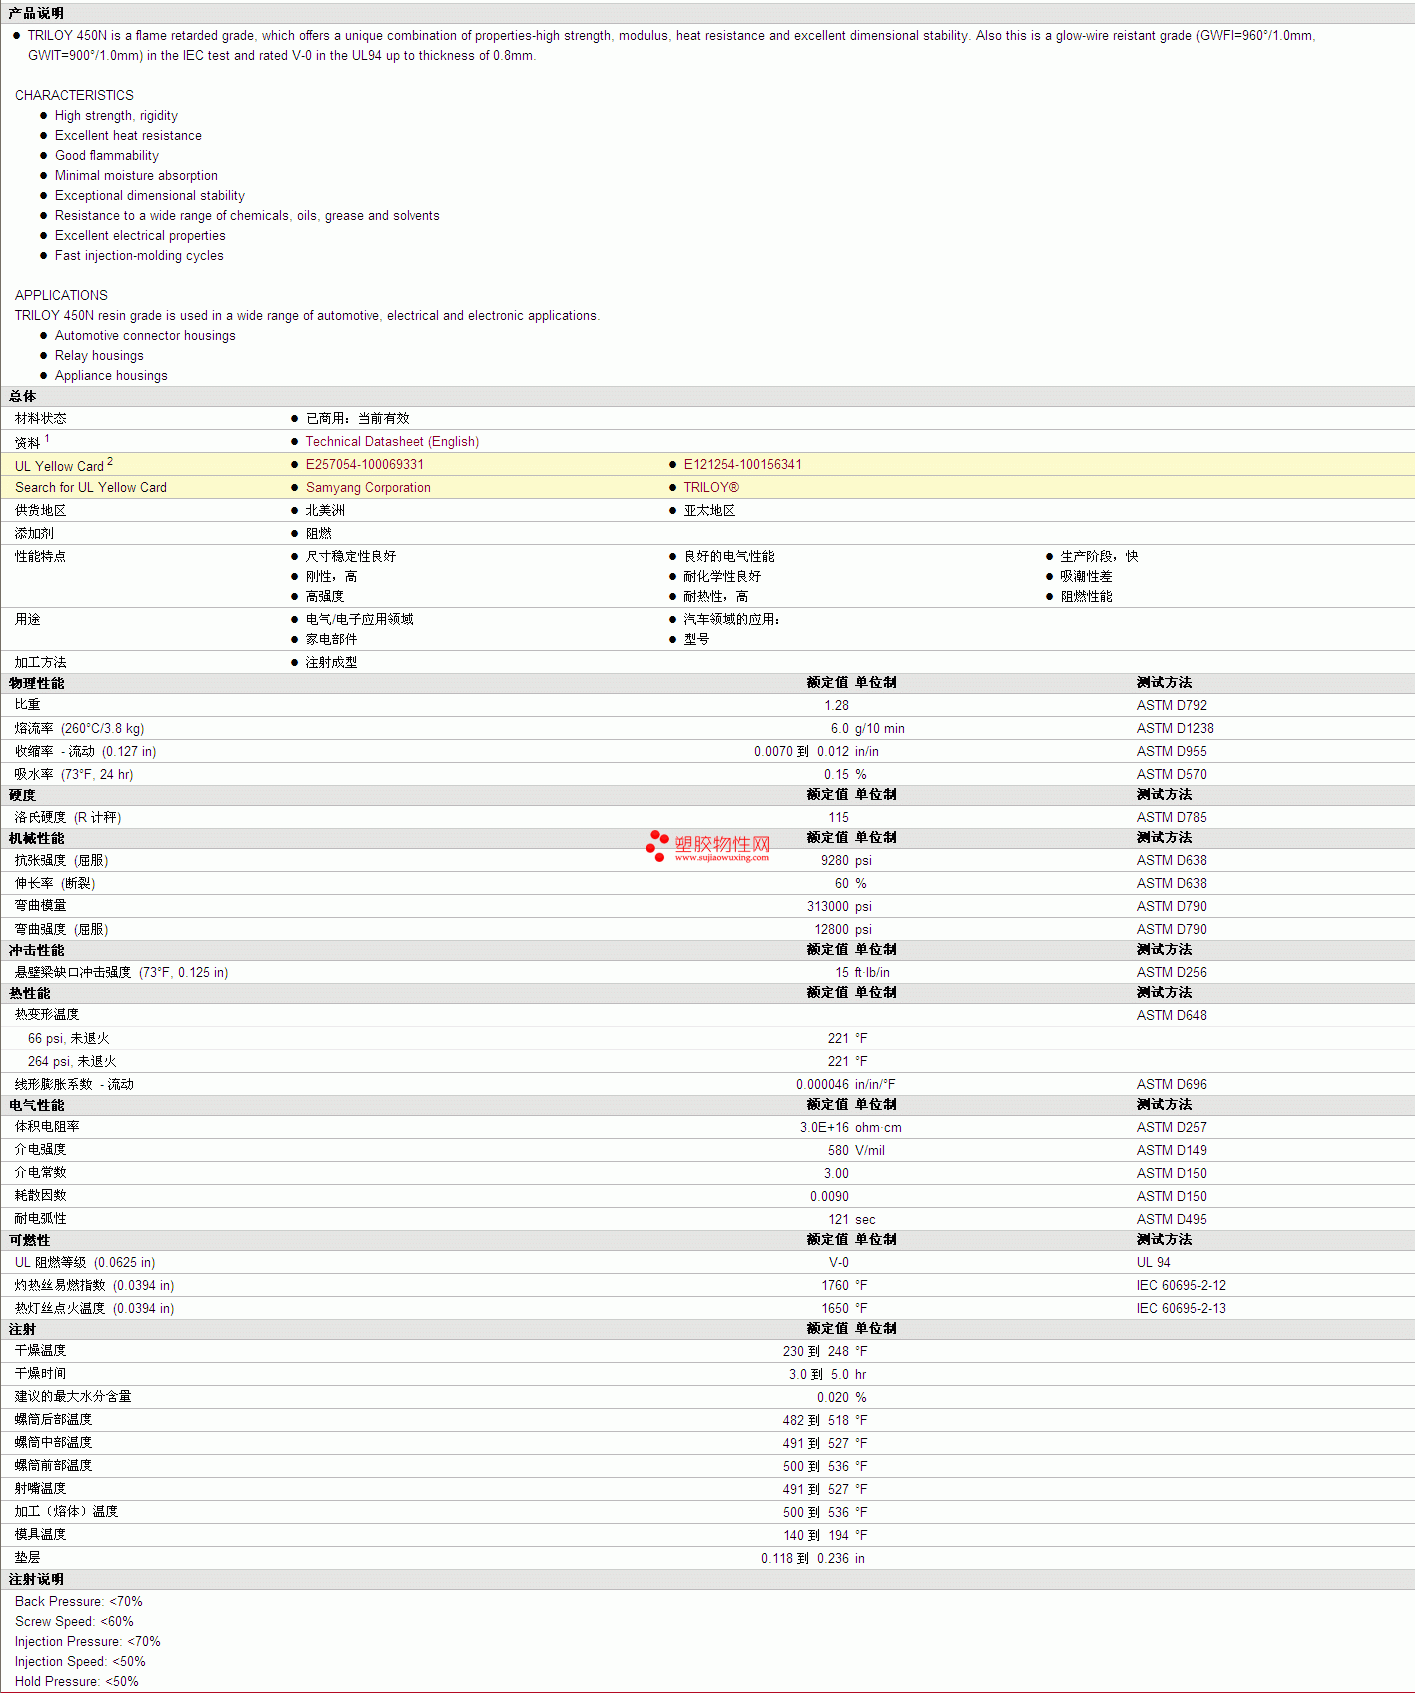Click "Automotive connector housings" item
Image resolution: width=1415 pixels, height=1693 pixels.
click(145, 336)
